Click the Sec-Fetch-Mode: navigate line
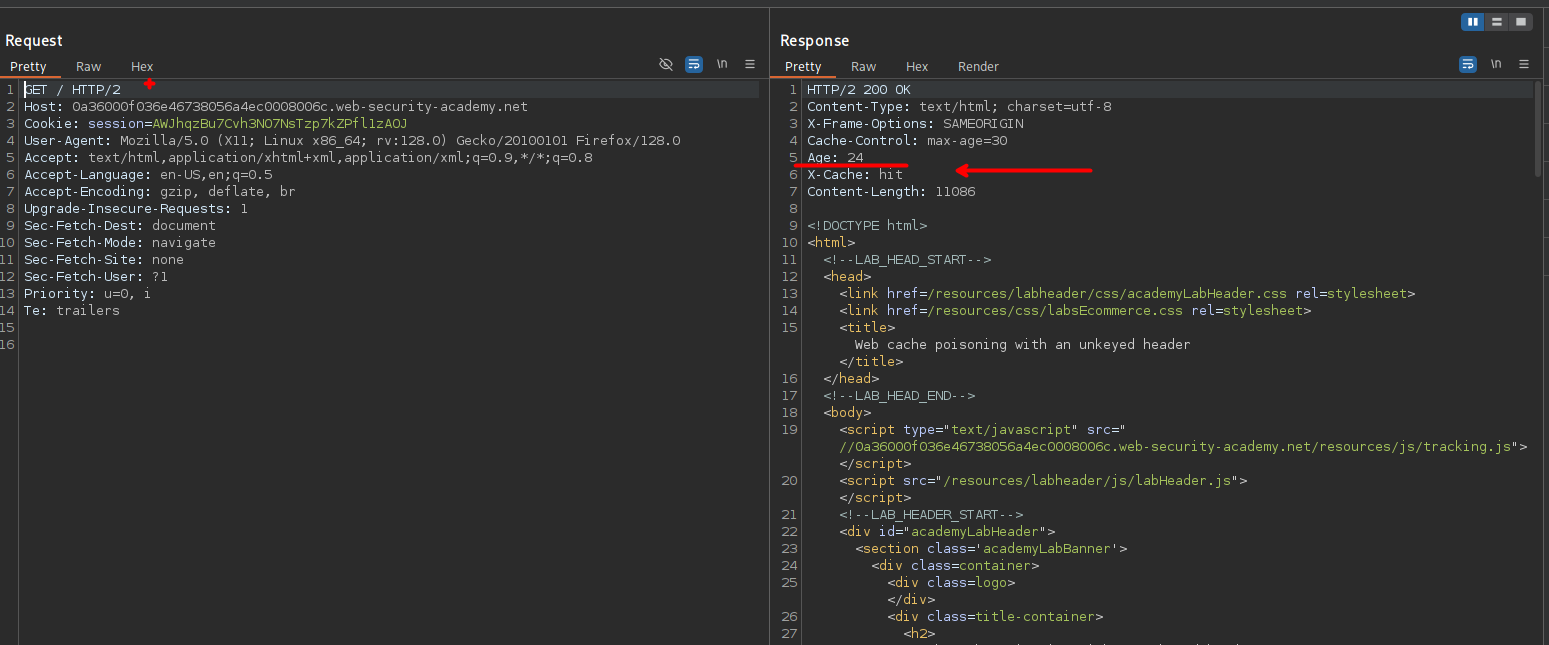Screen dimensions: 1549x645 [120, 243]
